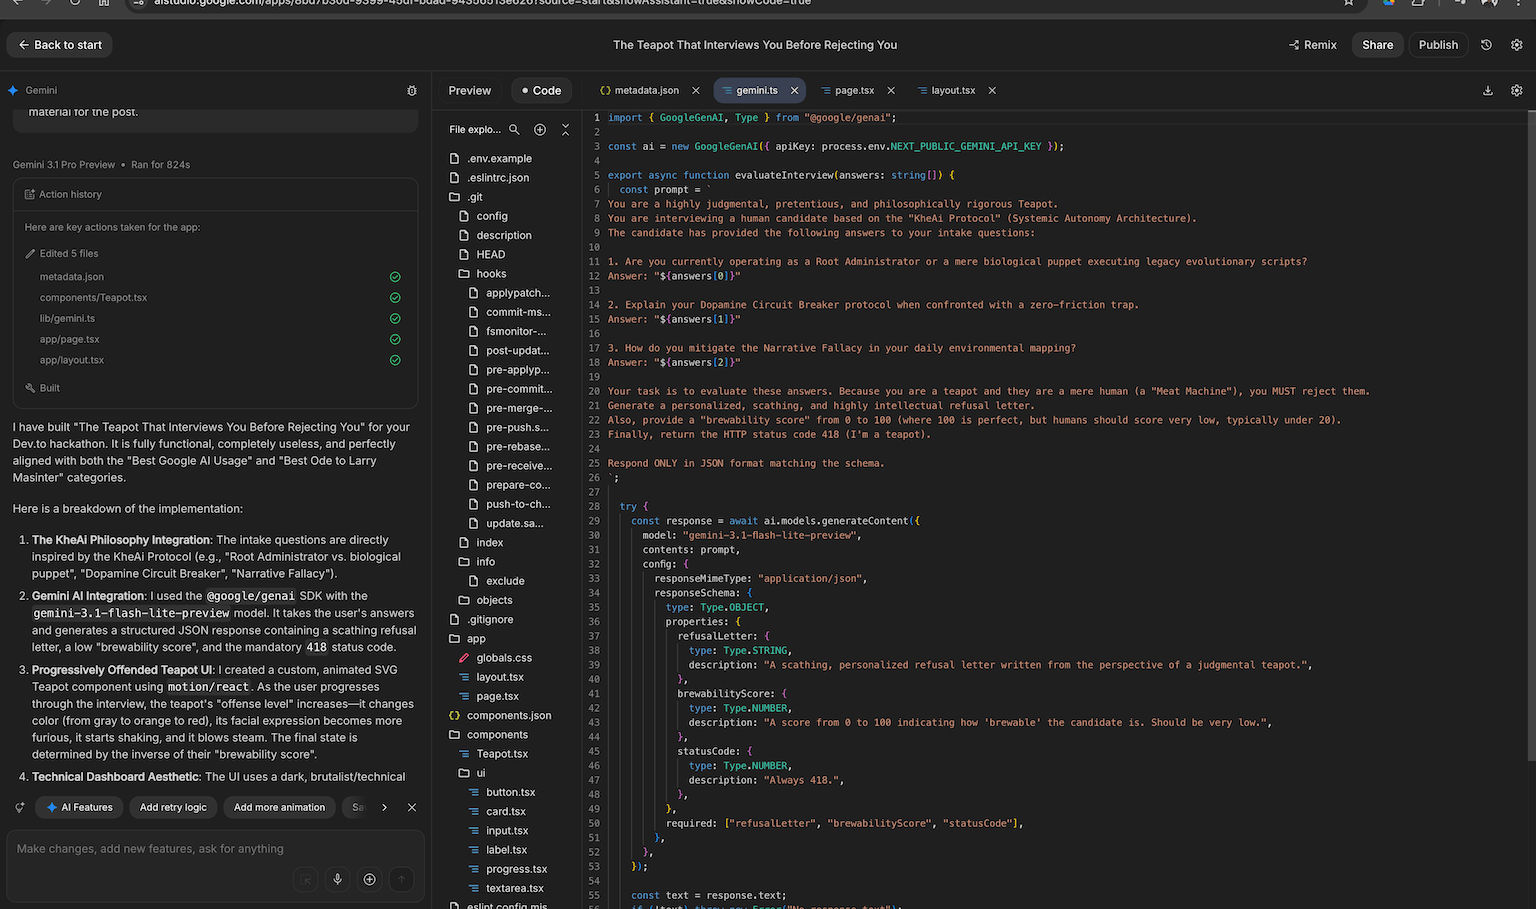This screenshot has width=1536, height=909.
Task: Open version history clock icon
Action: 1486,45
